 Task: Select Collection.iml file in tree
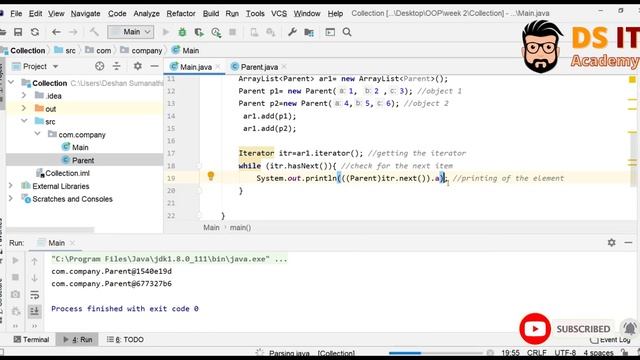pyautogui.click(x=63, y=173)
